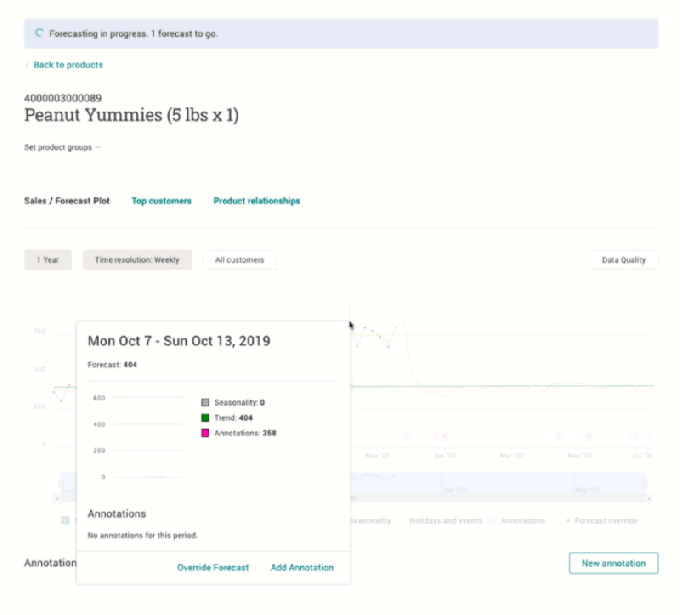Click Override Forecast in the popup
This screenshot has width=680, height=615.
pyautogui.click(x=214, y=568)
